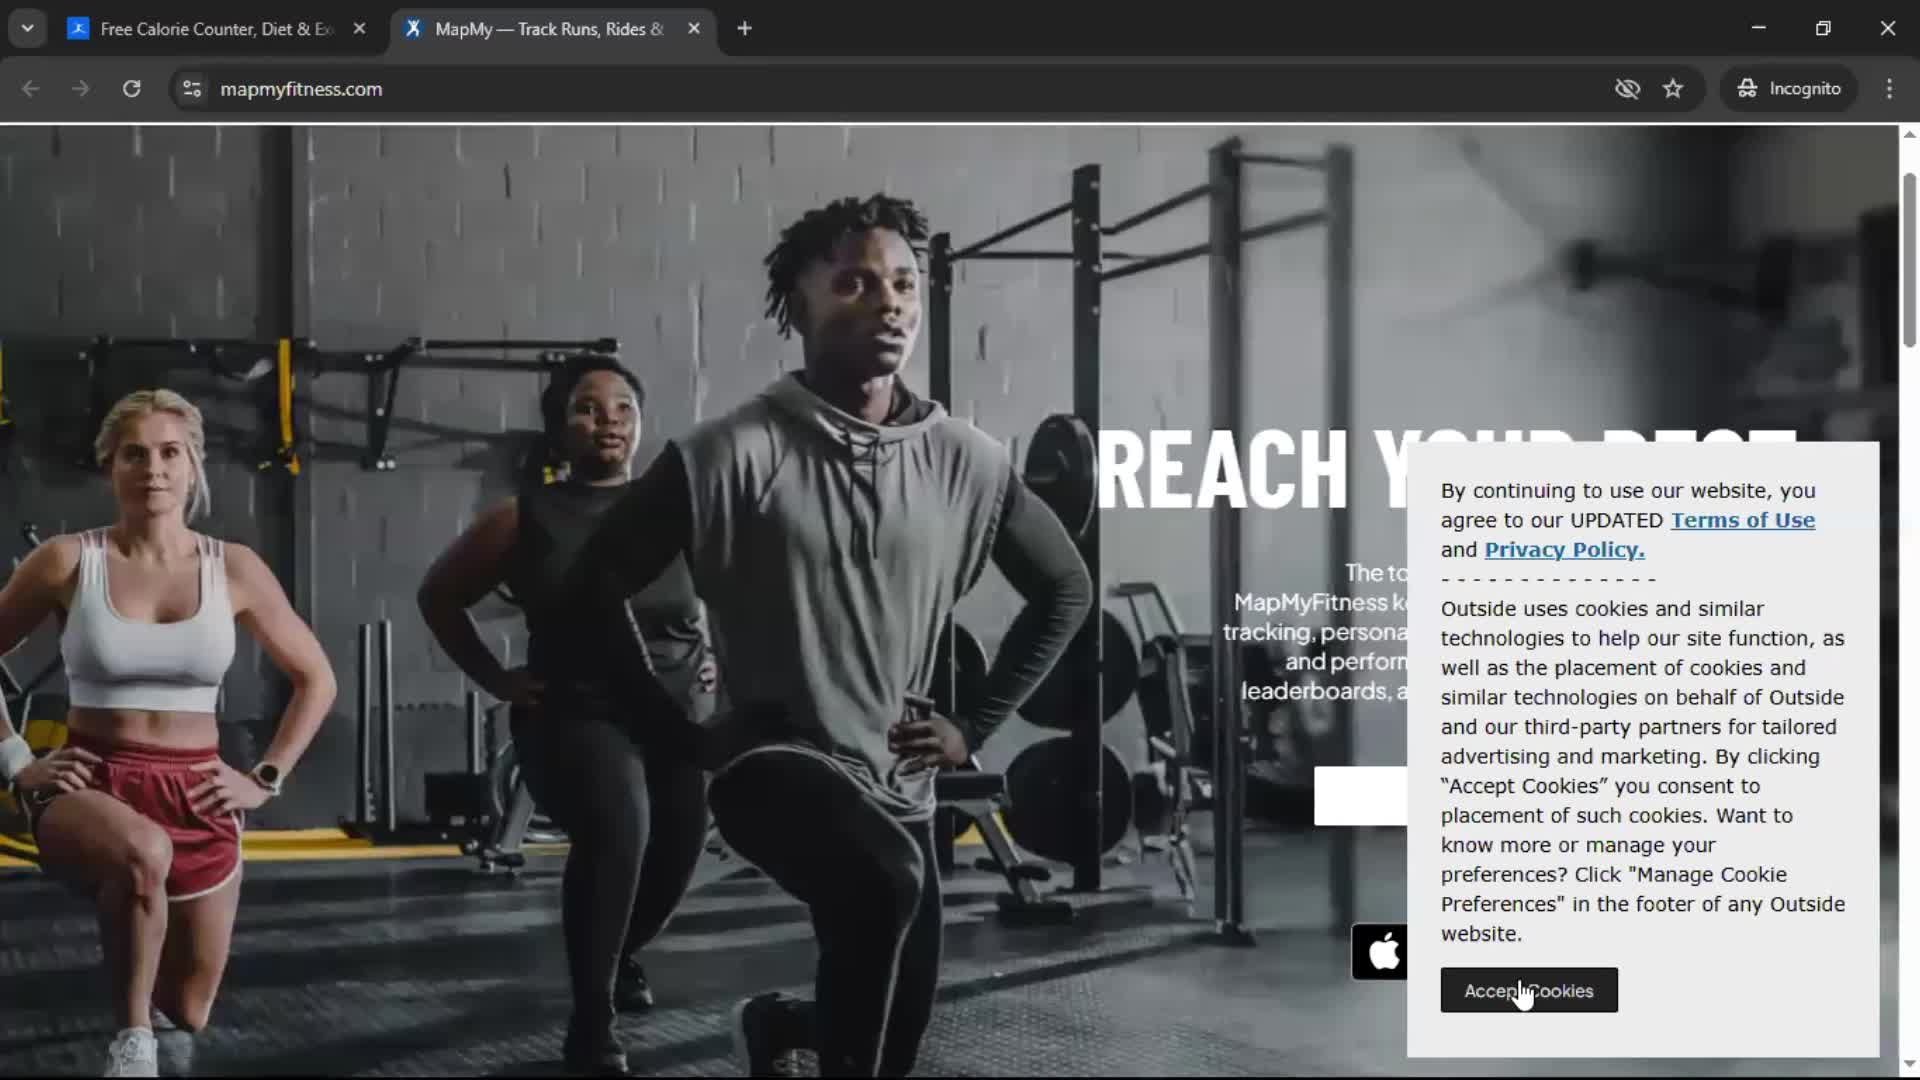
Task: Open the Privacy Policy link
Action: pos(1564,549)
